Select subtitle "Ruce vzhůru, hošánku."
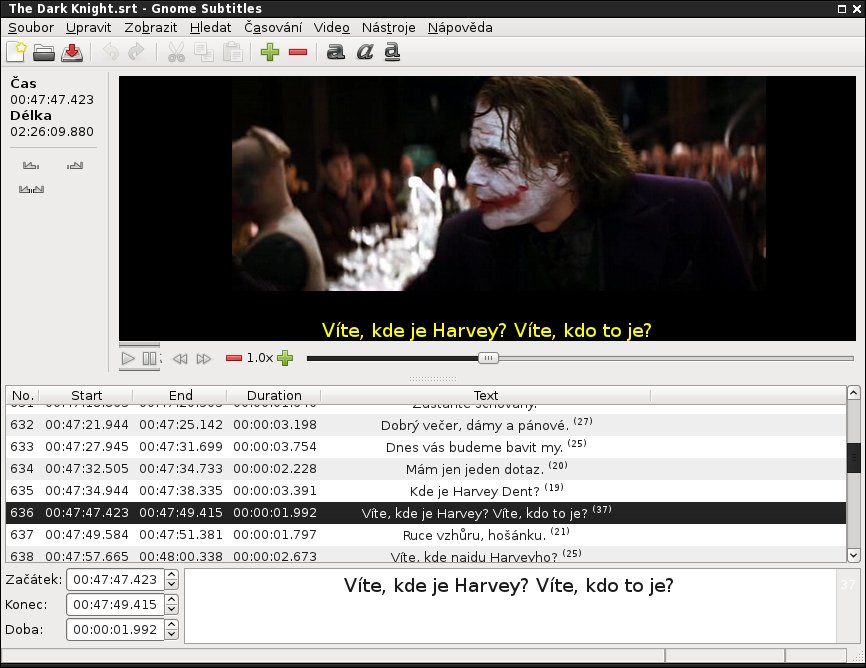866x668 pixels. [425, 535]
